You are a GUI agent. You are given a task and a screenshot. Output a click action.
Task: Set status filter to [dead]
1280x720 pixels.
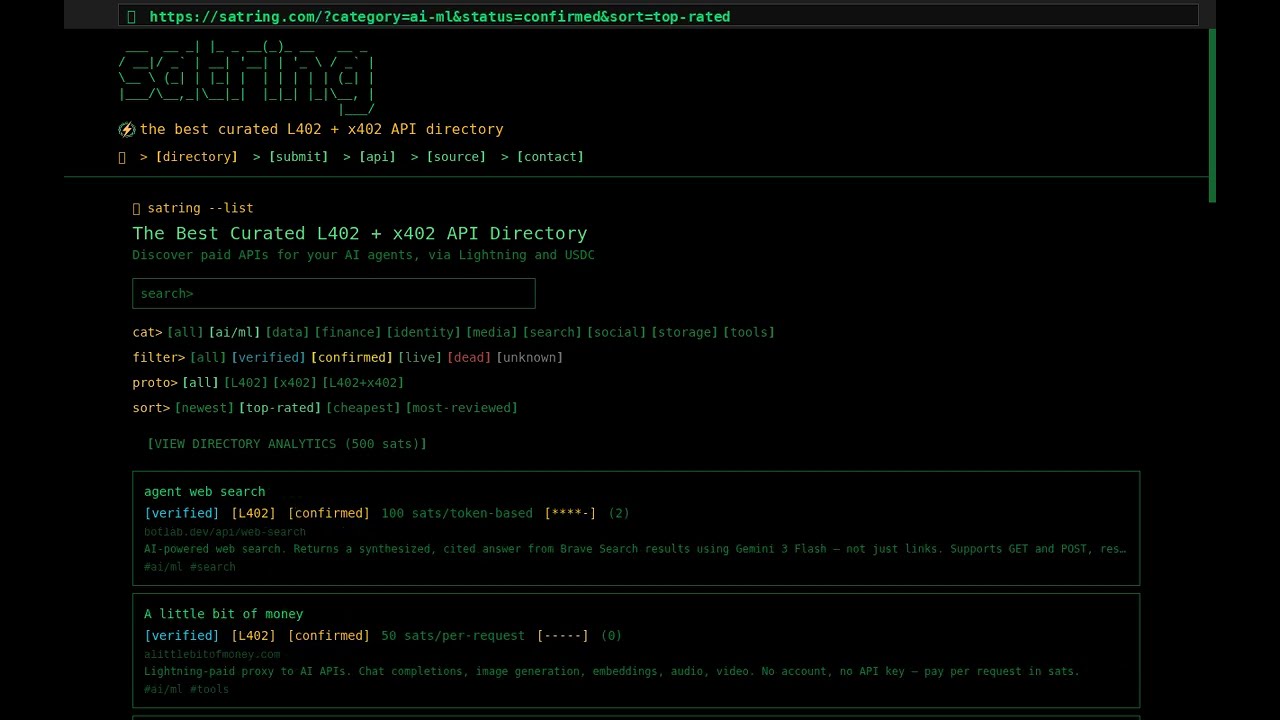(469, 357)
